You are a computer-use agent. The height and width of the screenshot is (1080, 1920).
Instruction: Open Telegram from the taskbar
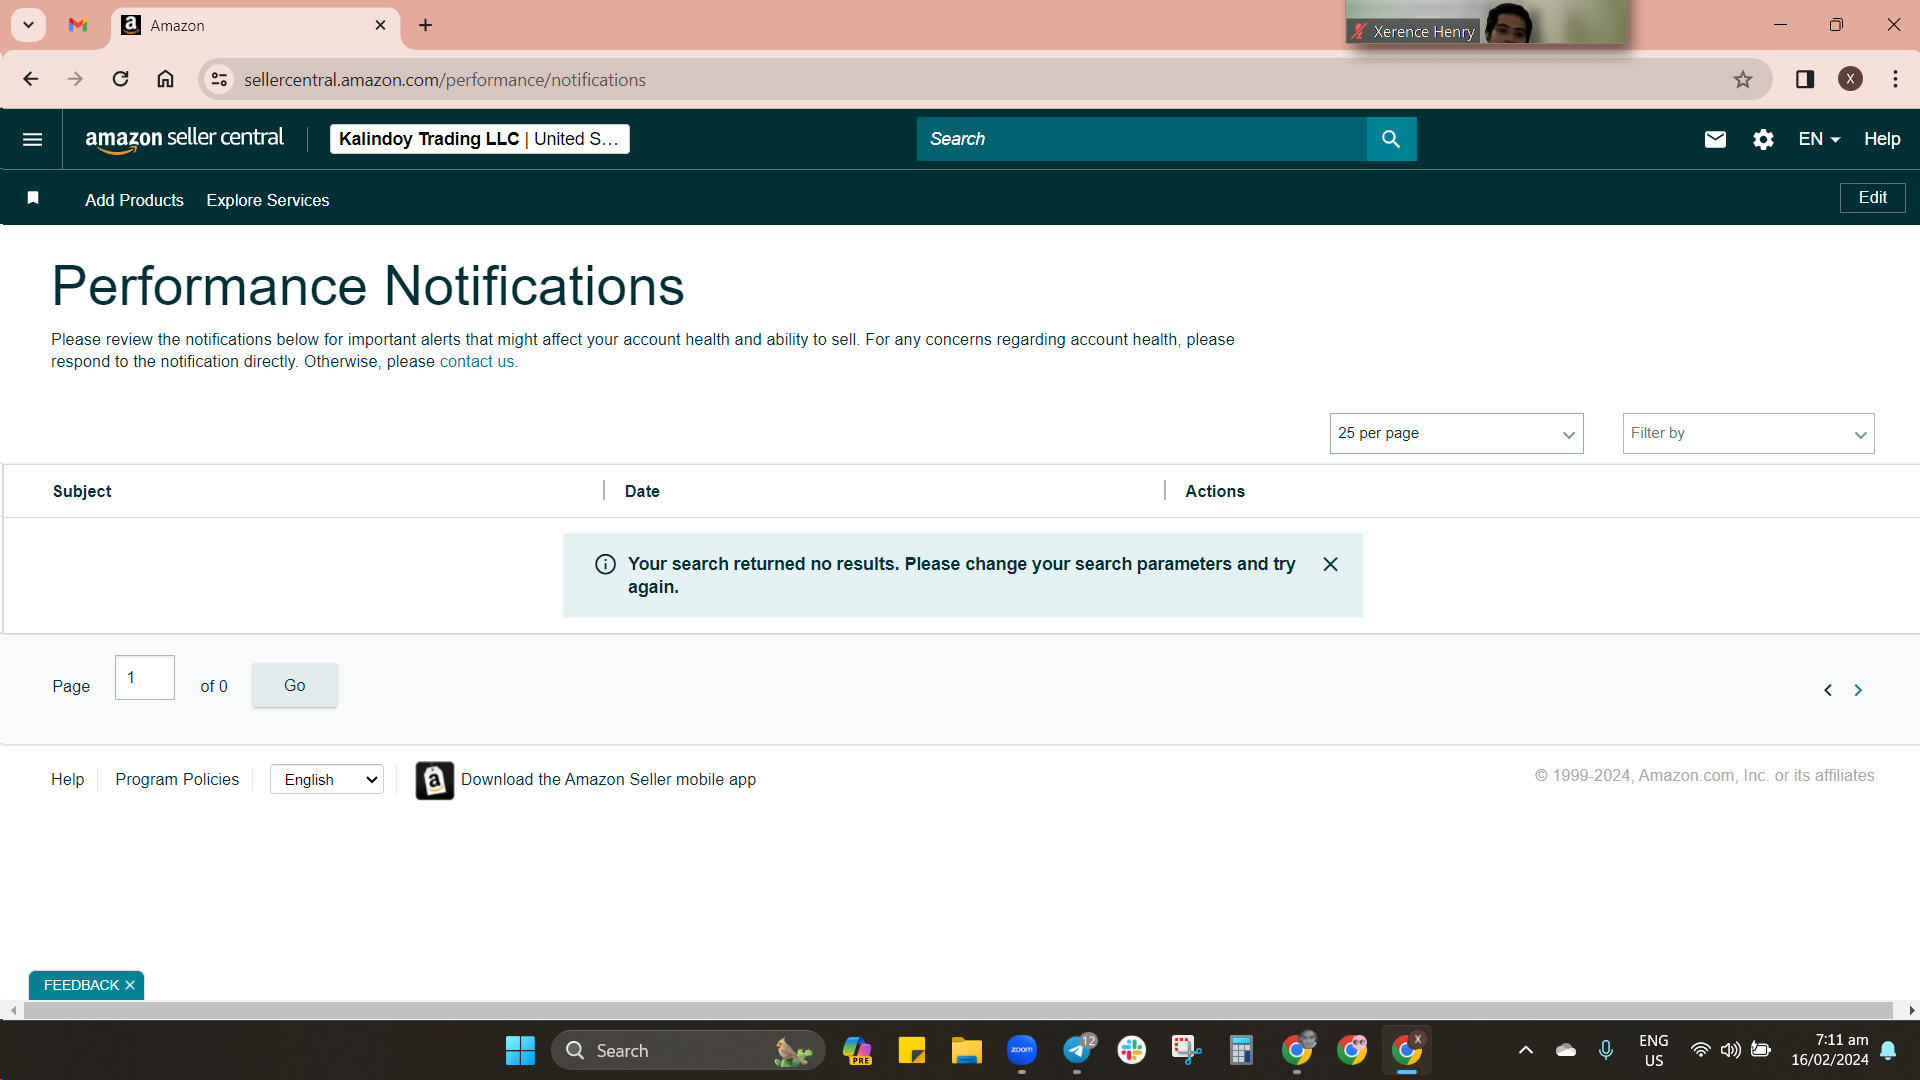coord(1077,1050)
